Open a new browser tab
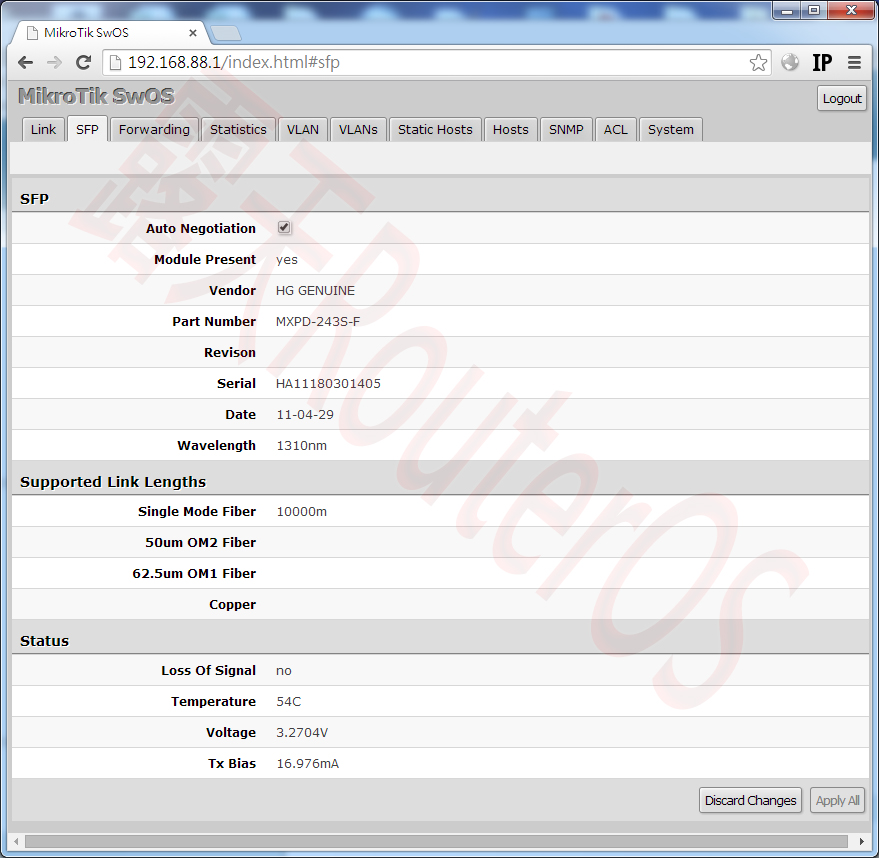The height and width of the screenshot is (858, 879). coord(226,34)
